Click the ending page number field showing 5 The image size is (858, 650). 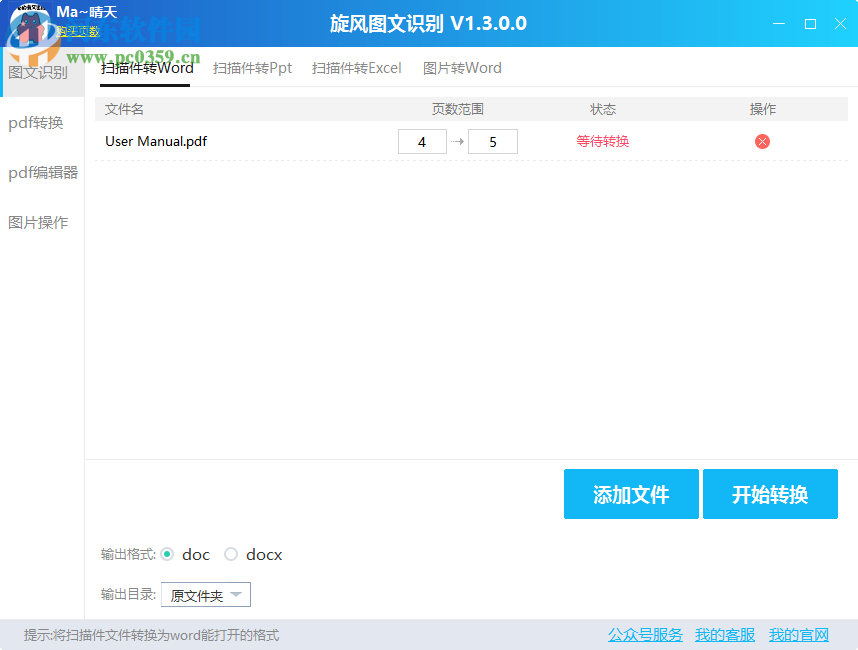(x=493, y=141)
